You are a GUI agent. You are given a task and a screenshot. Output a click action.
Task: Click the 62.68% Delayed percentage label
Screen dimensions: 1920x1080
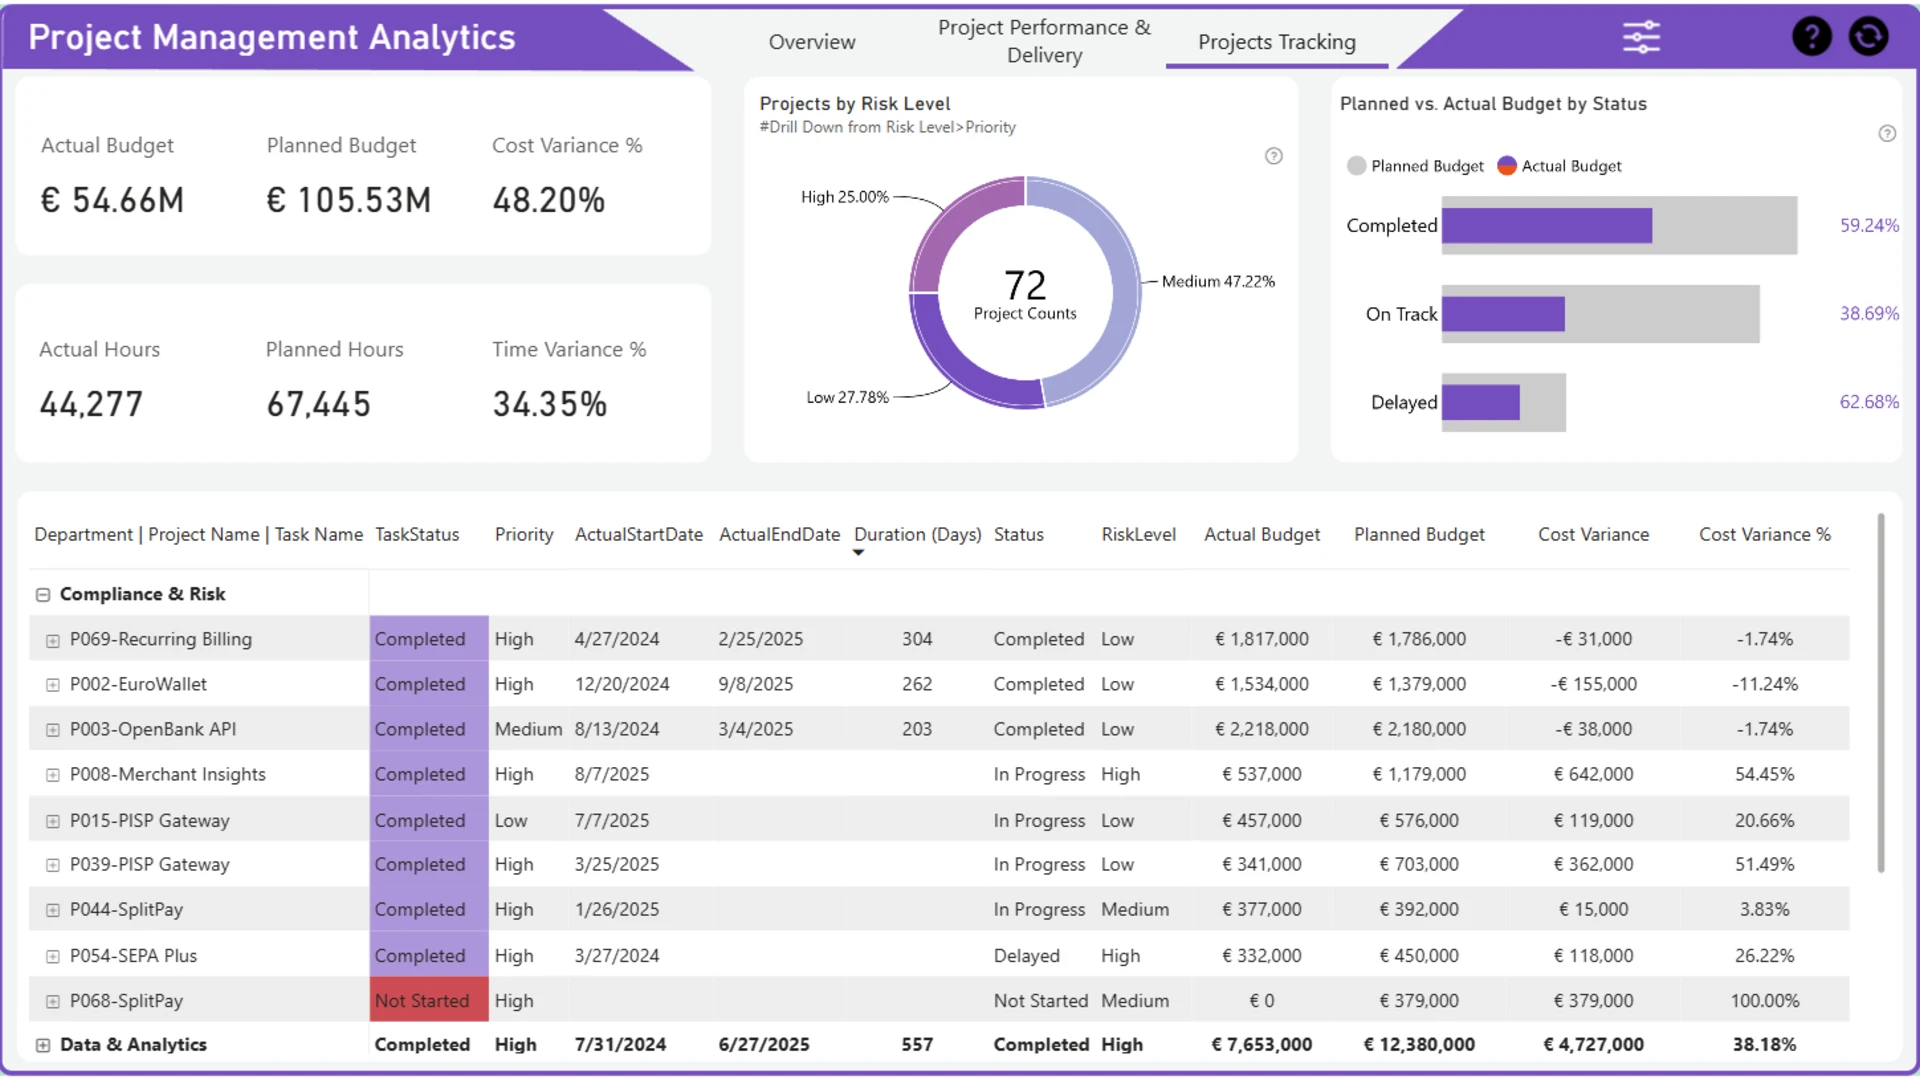[x=1869, y=402]
